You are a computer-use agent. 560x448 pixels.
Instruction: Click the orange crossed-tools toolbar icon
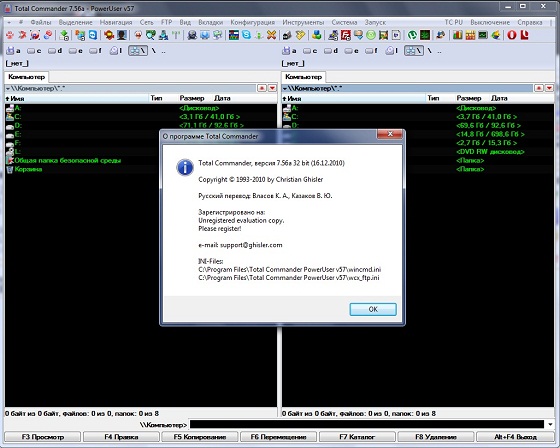click(271, 35)
